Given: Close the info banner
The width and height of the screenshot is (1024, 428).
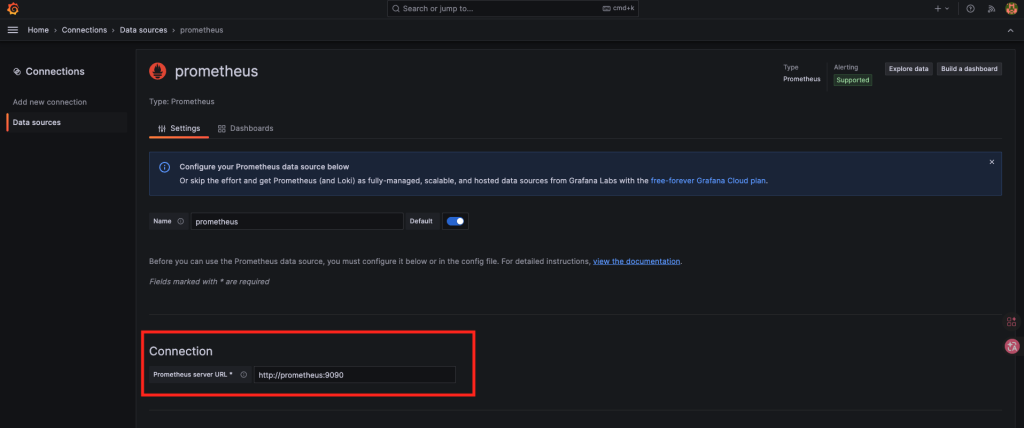Looking at the screenshot, I should point(991,162).
